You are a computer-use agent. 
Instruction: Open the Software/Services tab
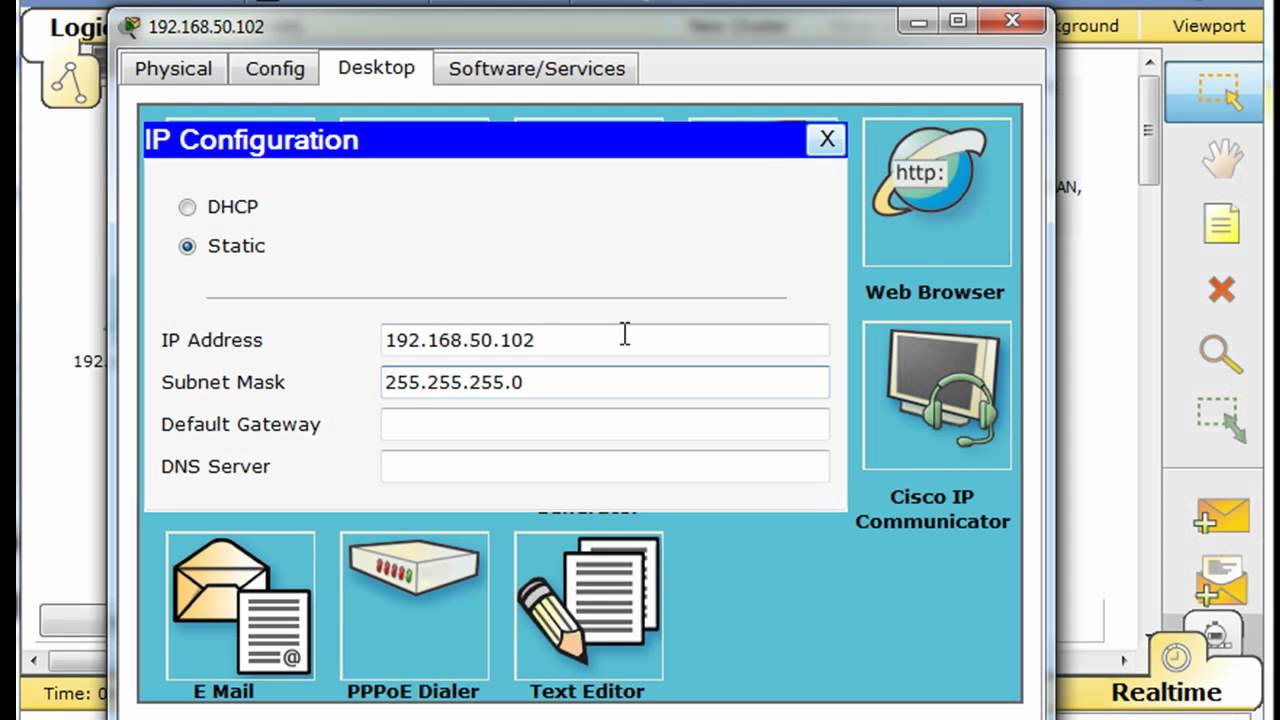[537, 69]
